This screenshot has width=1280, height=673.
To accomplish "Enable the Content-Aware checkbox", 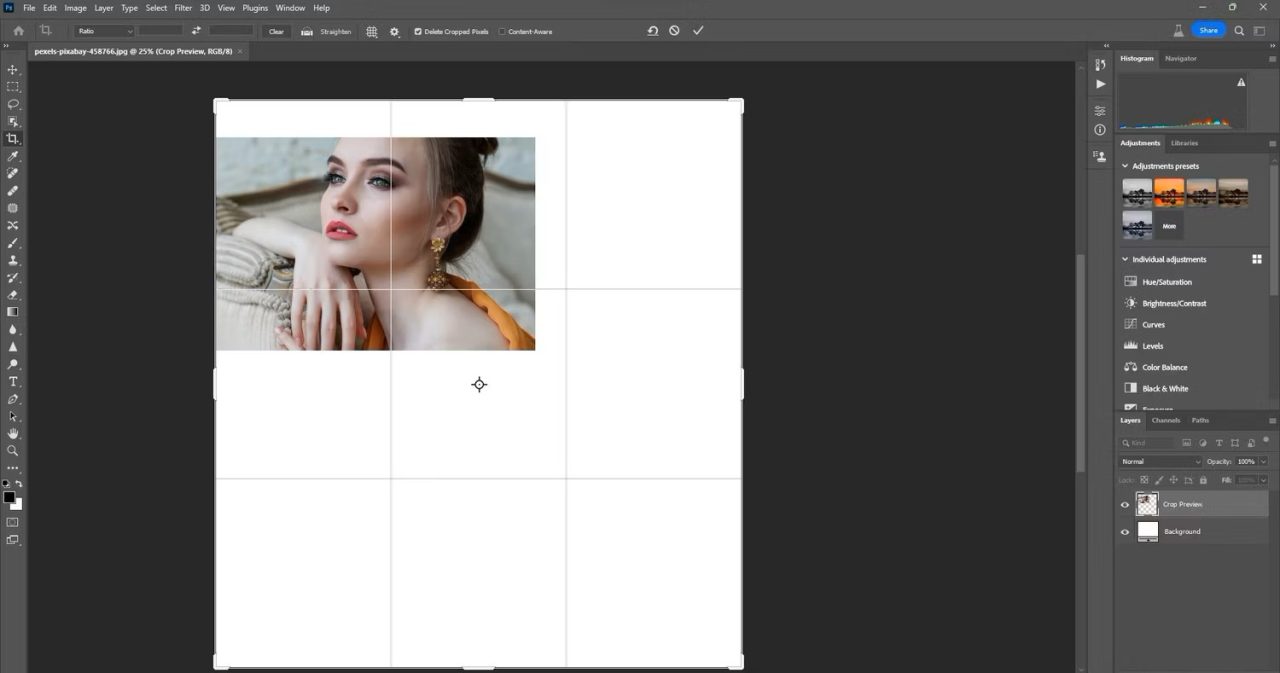I will [x=502, y=32].
